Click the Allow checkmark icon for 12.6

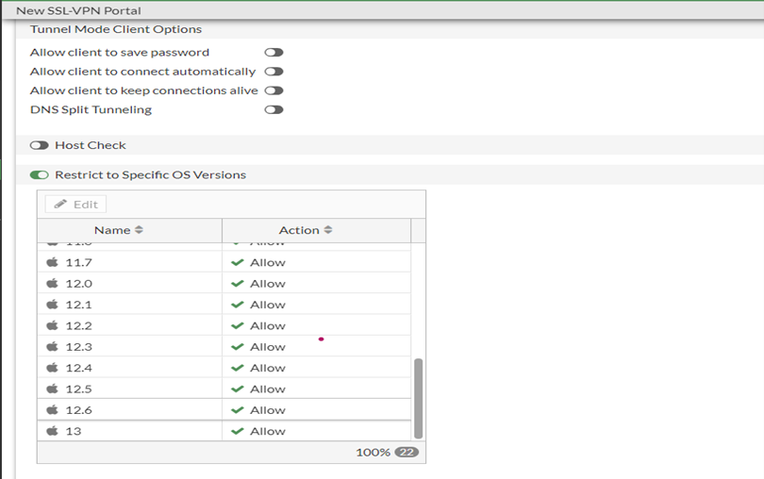click(x=237, y=410)
